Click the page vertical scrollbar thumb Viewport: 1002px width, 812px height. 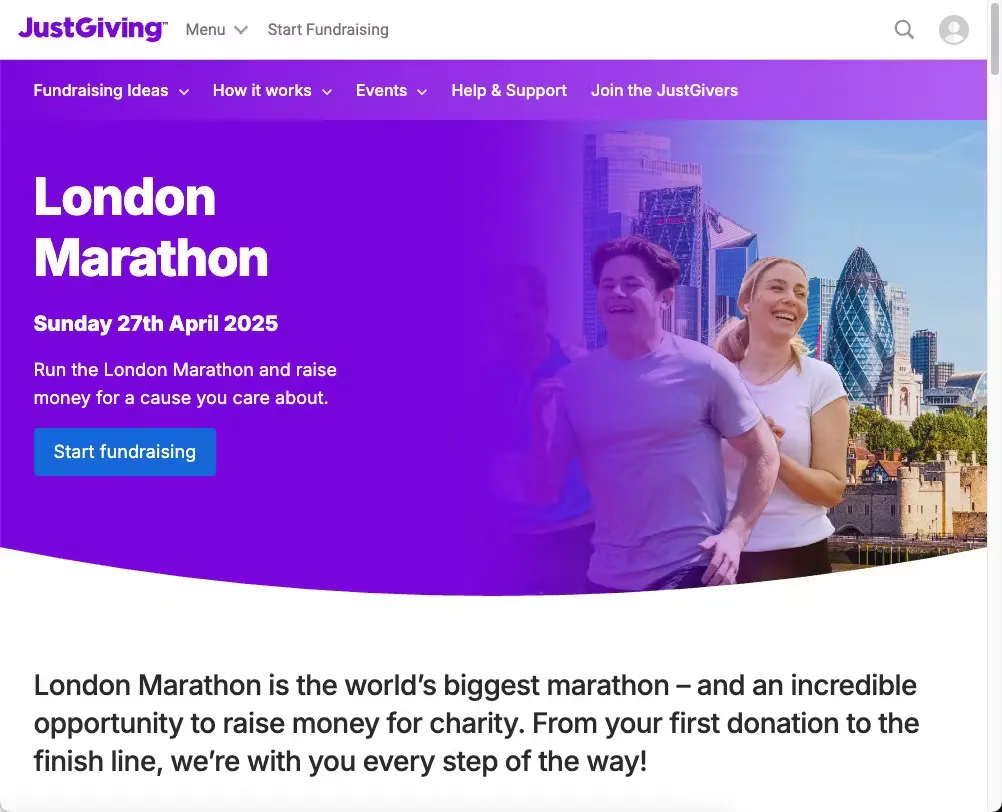pyautogui.click(x=994, y=38)
